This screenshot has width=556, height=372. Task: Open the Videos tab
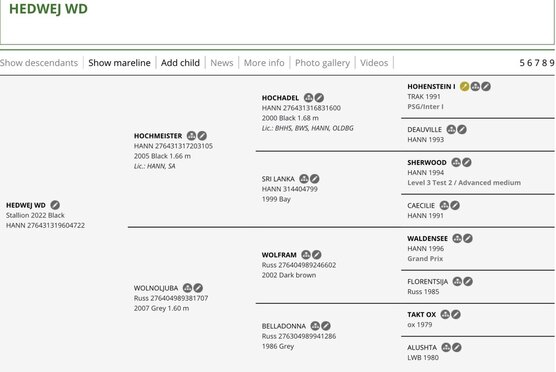click(374, 63)
